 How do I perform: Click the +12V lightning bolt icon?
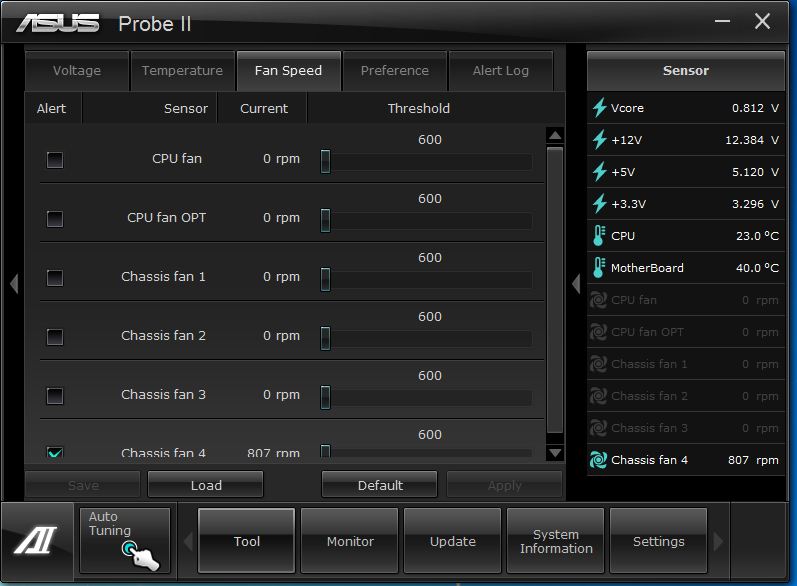coord(600,140)
